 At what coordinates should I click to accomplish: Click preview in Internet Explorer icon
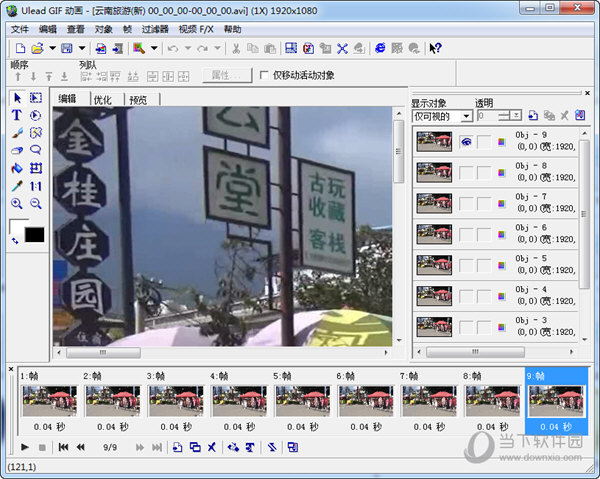(380, 48)
